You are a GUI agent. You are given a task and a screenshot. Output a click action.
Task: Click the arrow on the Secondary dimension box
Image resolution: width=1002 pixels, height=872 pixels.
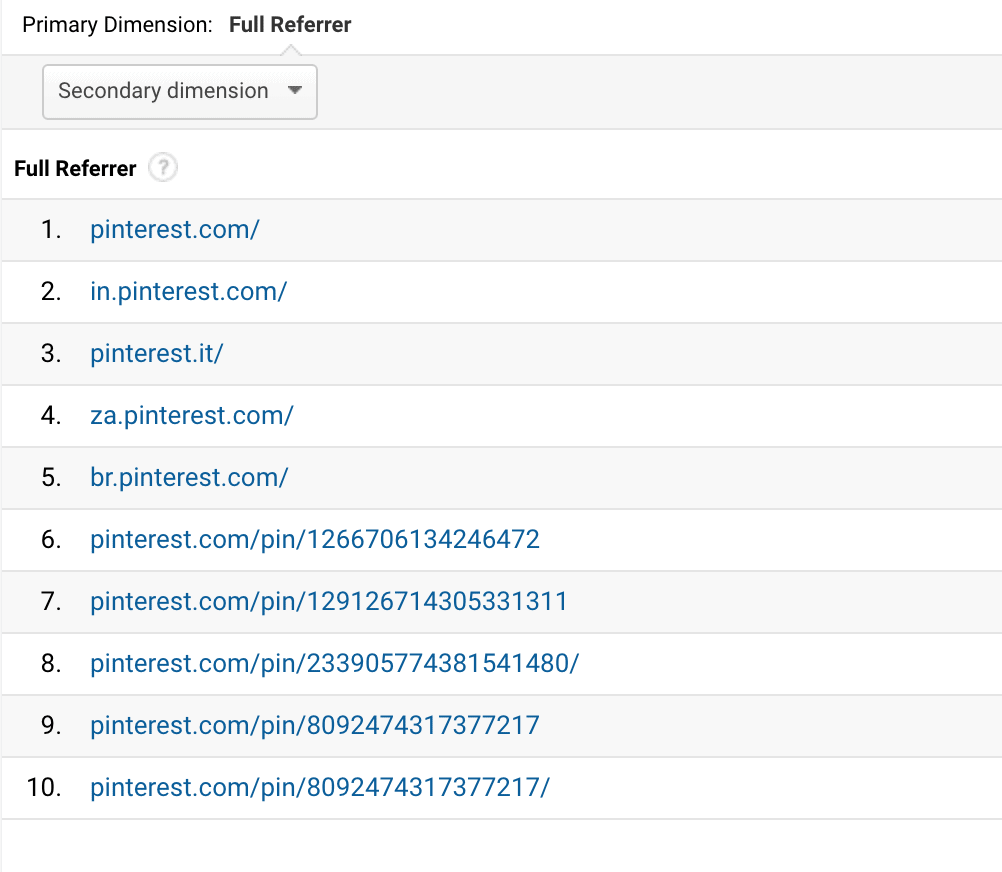pos(295,90)
